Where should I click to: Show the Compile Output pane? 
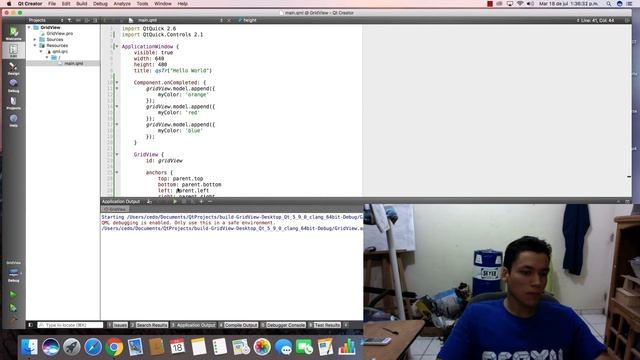238,325
